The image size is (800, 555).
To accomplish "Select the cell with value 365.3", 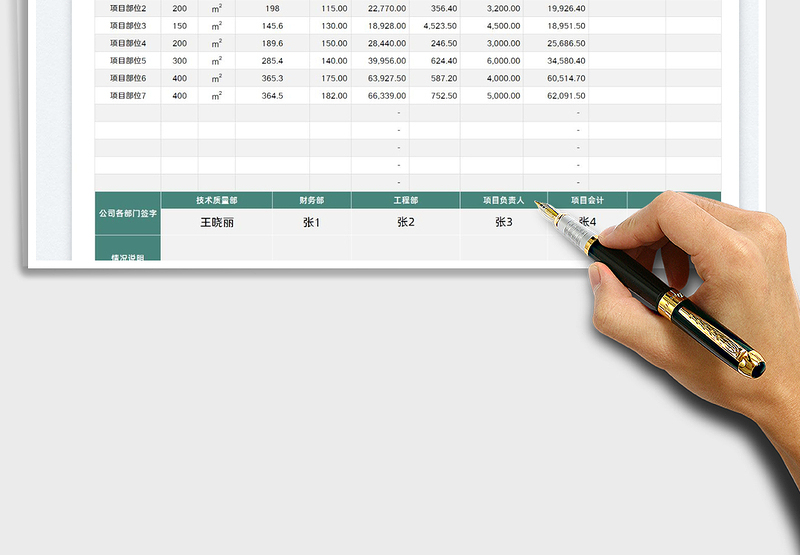I will (272, 78).
